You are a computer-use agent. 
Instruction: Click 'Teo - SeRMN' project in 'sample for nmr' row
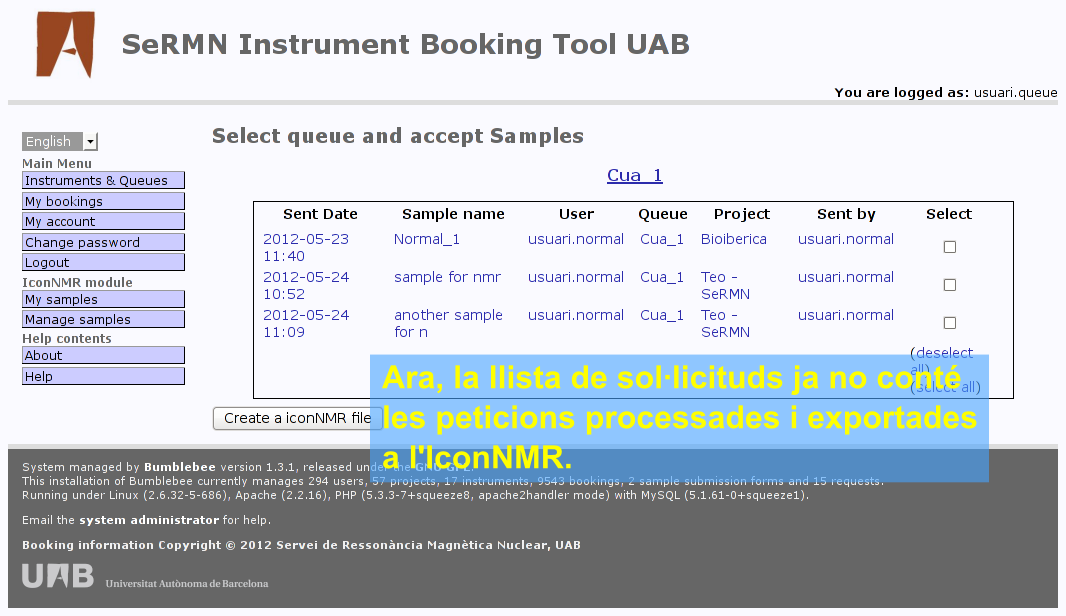[725, 286]
